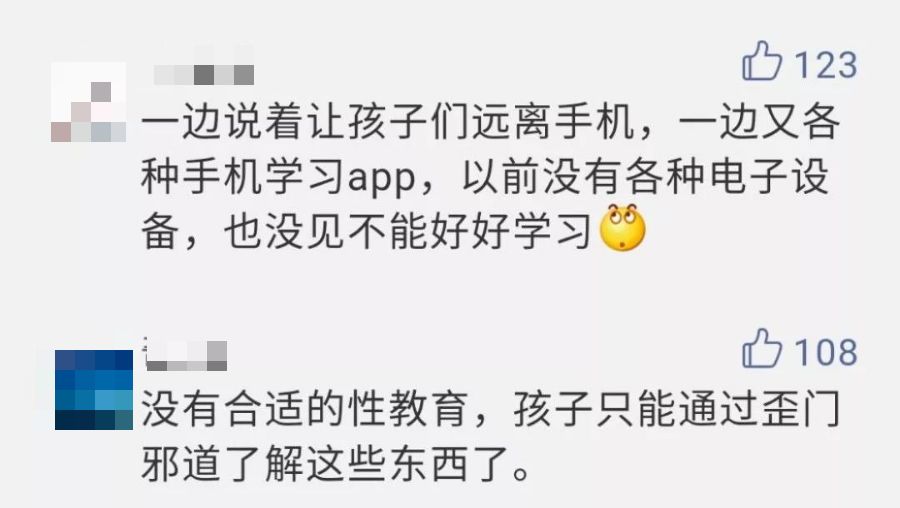Click the phrase "一边说着让孩子们远离手机"

tap(388, 121)
